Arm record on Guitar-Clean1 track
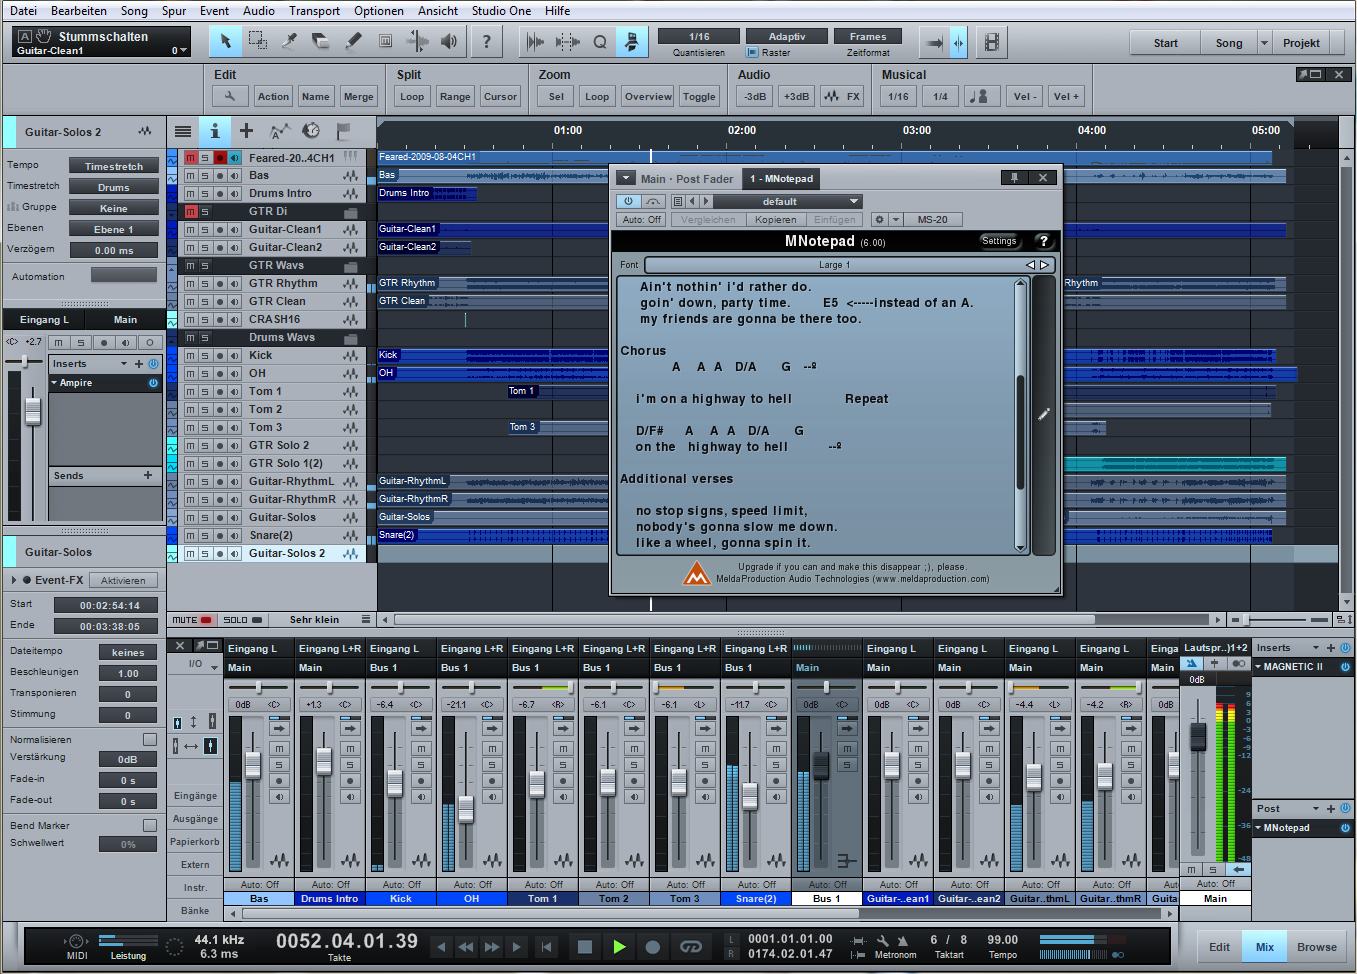1357x974 pixels. pyautogui.click(x=220, y=230)
